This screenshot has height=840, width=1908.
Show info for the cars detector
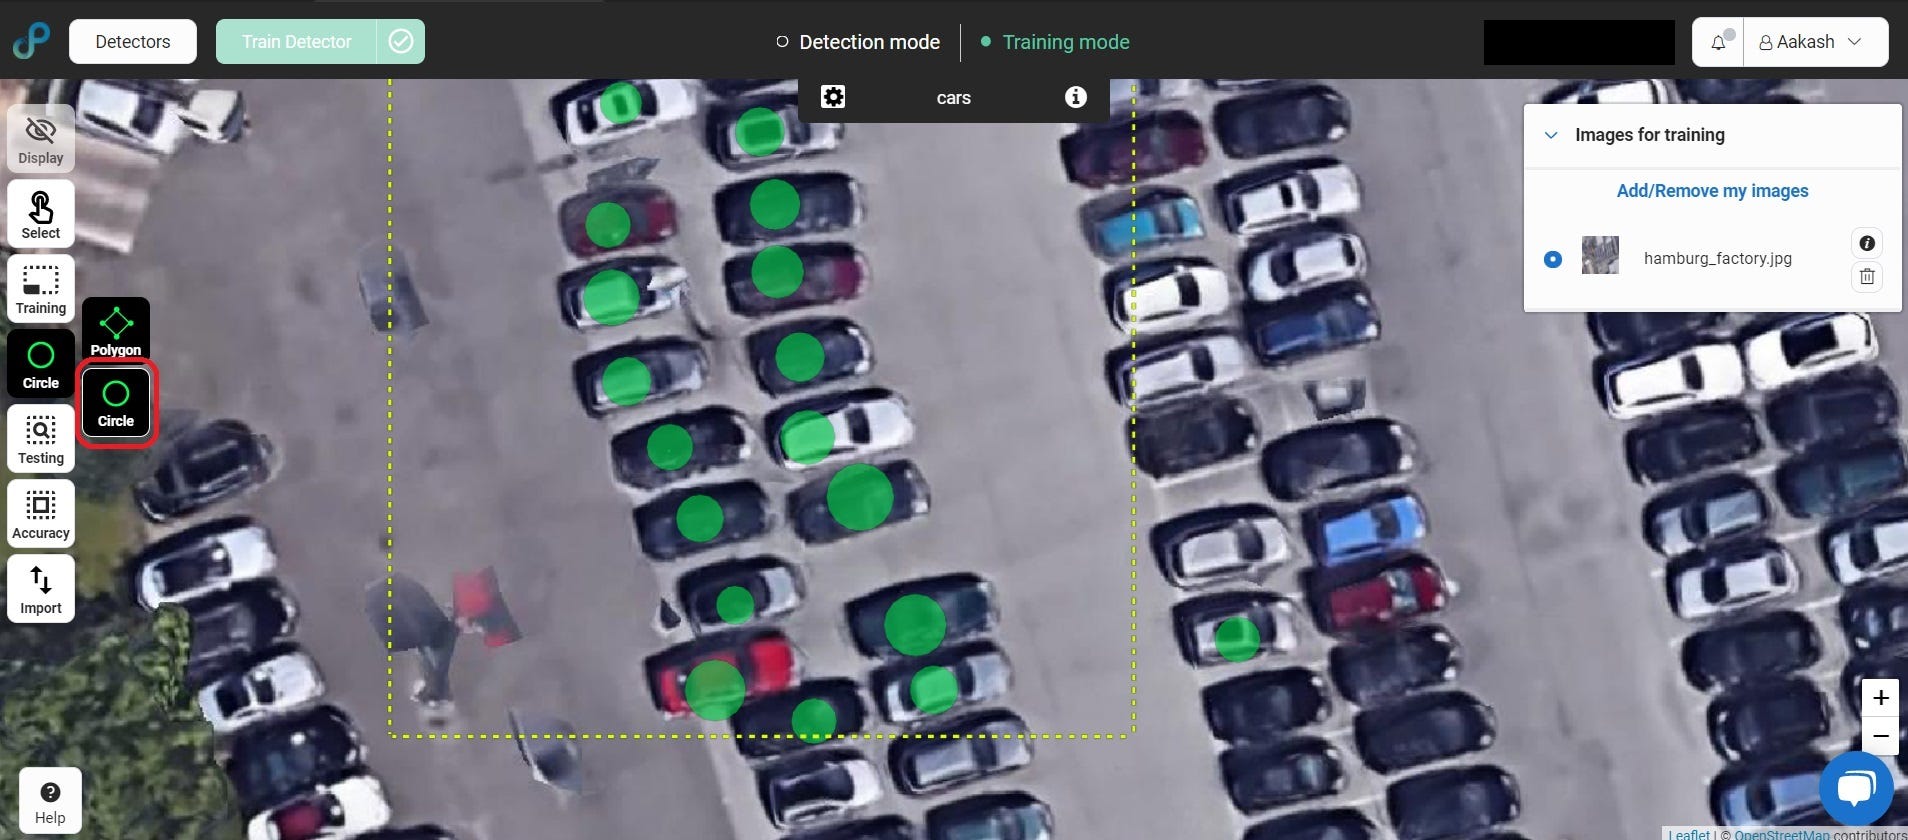pos(1076,97)
